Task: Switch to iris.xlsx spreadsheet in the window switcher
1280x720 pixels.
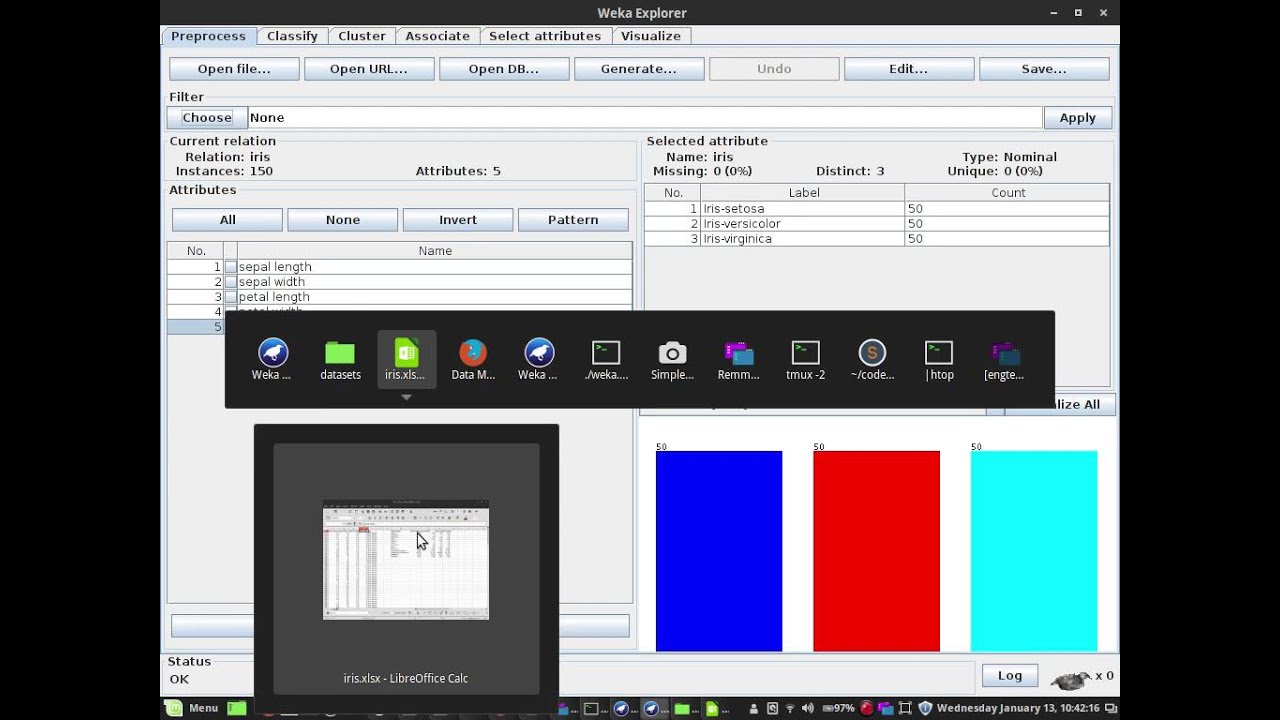Action: click(x=405, y=360)
